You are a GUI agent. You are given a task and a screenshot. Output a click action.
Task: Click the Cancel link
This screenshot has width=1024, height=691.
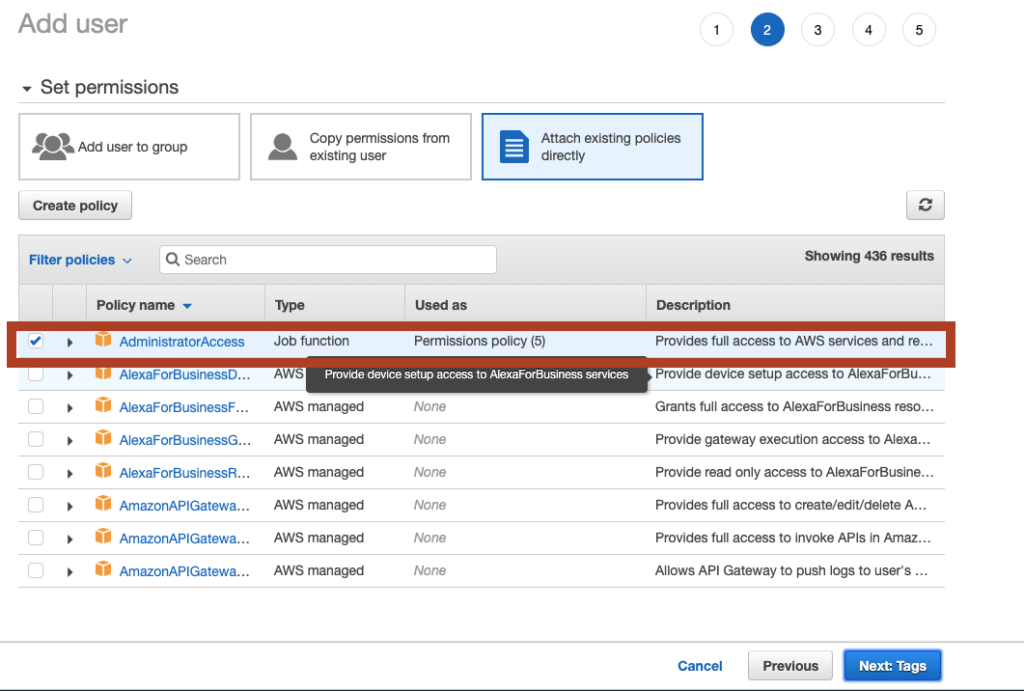[699, 666]
